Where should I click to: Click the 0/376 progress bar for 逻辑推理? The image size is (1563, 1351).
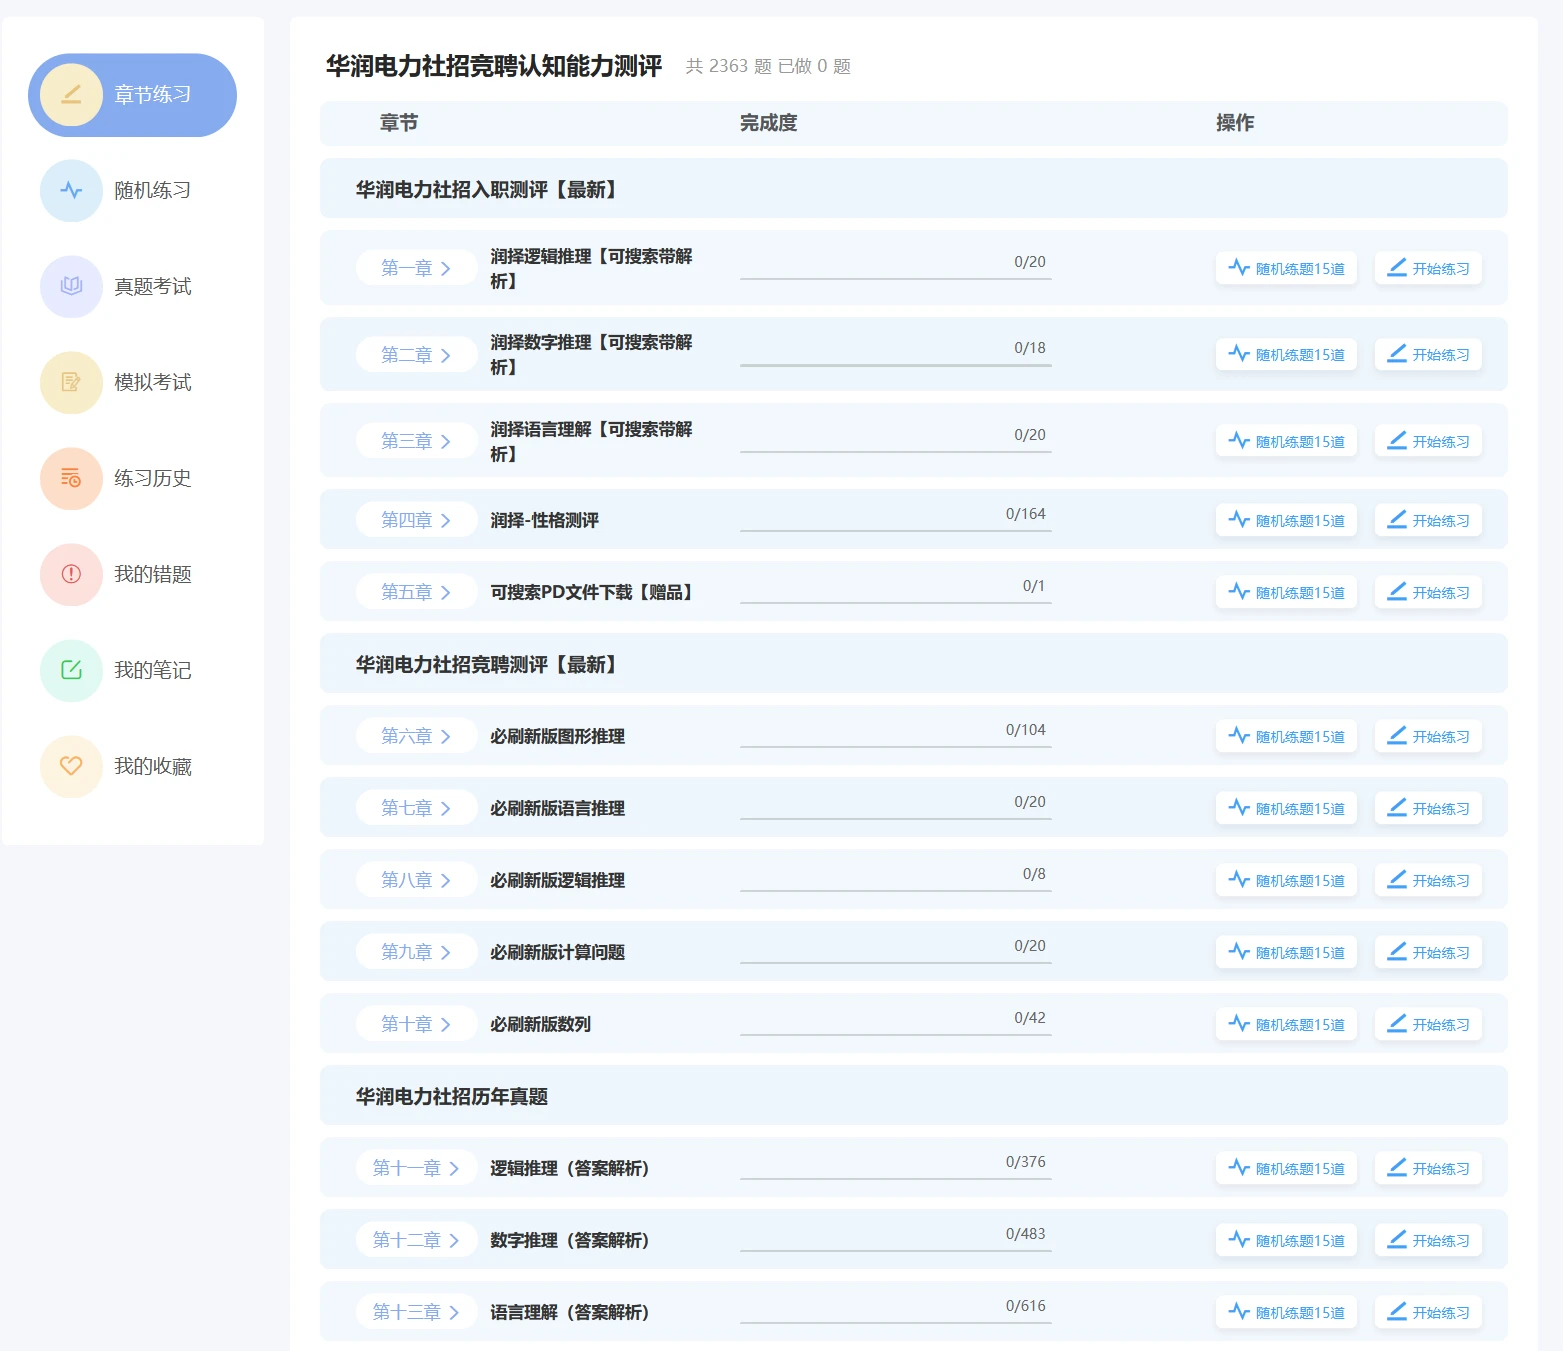[896, 1178]
